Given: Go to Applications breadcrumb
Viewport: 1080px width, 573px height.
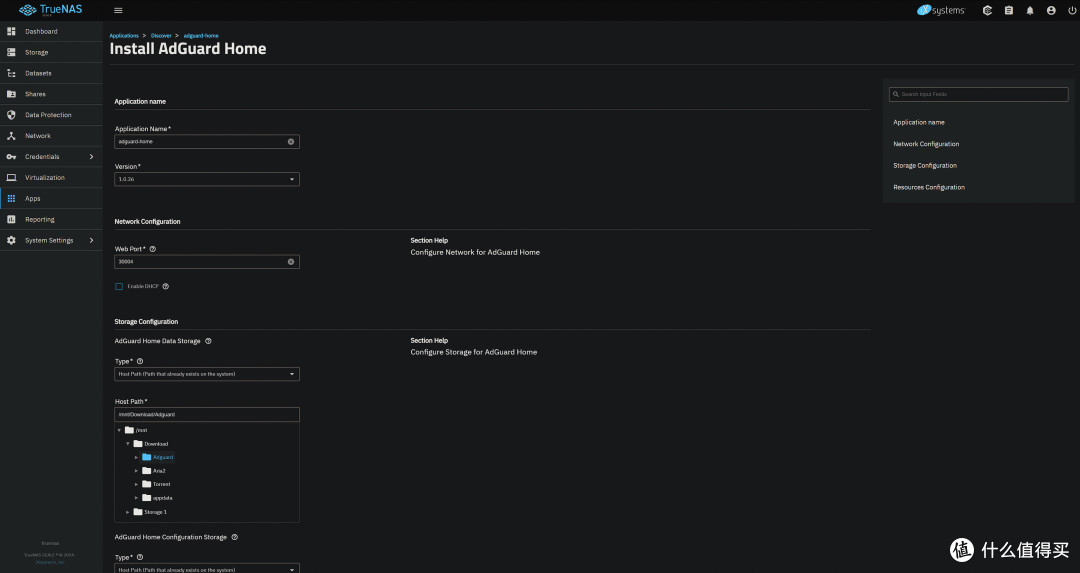Looking at the screenshot, I should 124,36.
